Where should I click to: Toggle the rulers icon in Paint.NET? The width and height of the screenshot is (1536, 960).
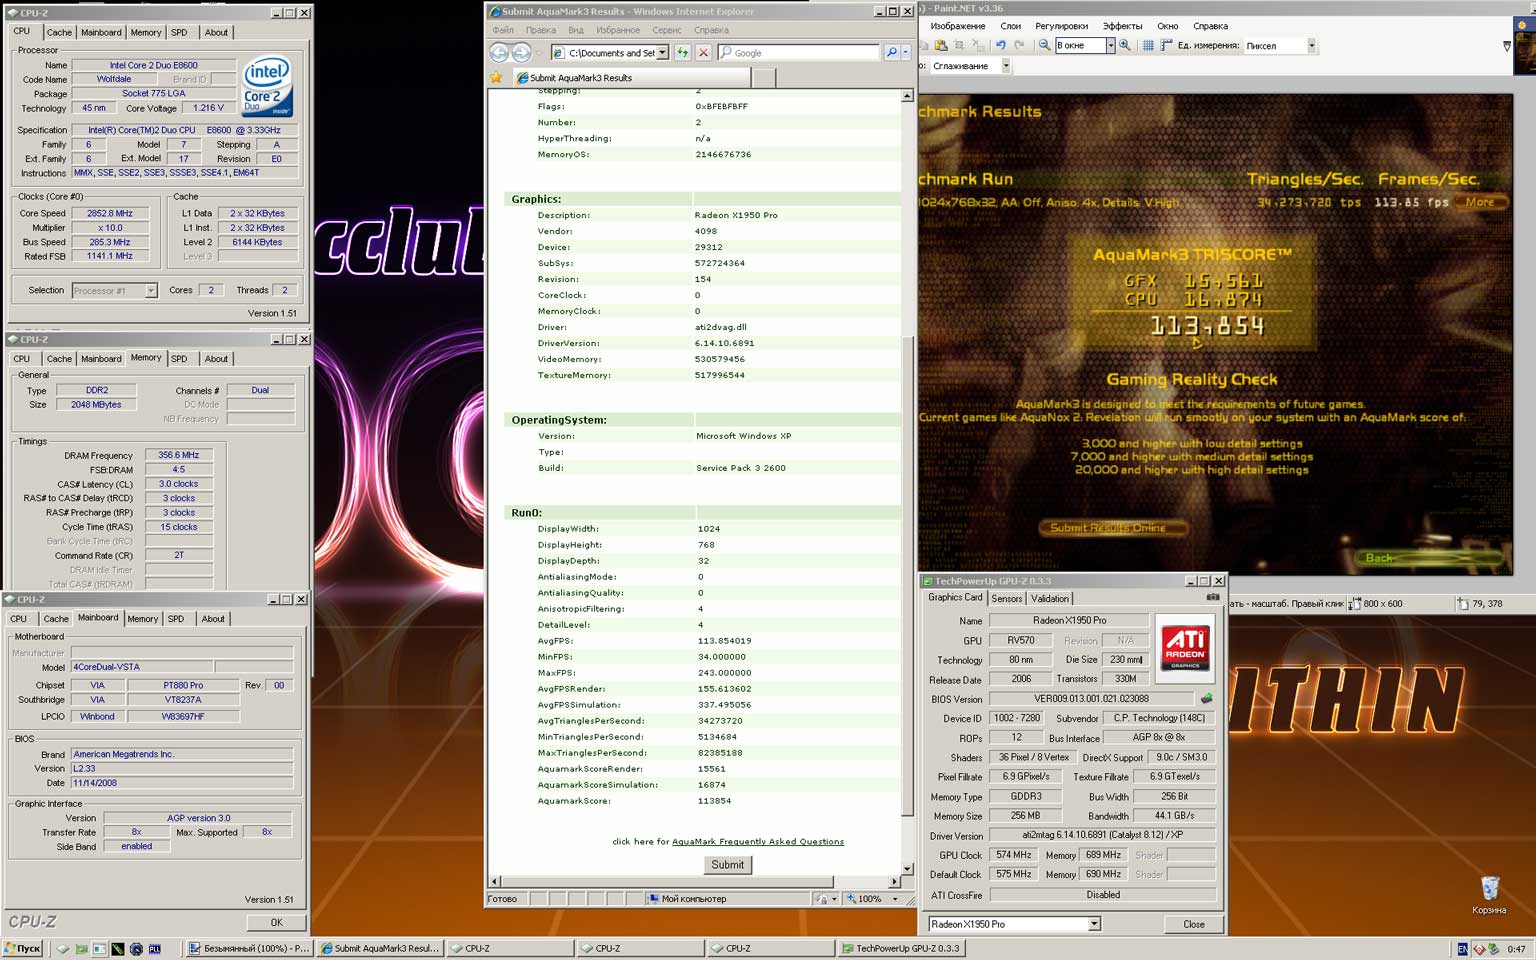click(x=1166, y=45)
